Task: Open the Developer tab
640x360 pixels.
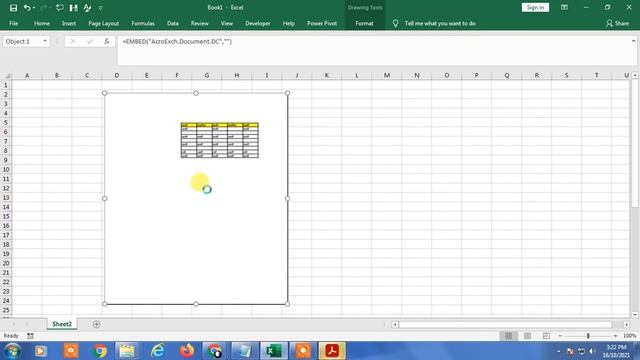Action: click(258, 23)
